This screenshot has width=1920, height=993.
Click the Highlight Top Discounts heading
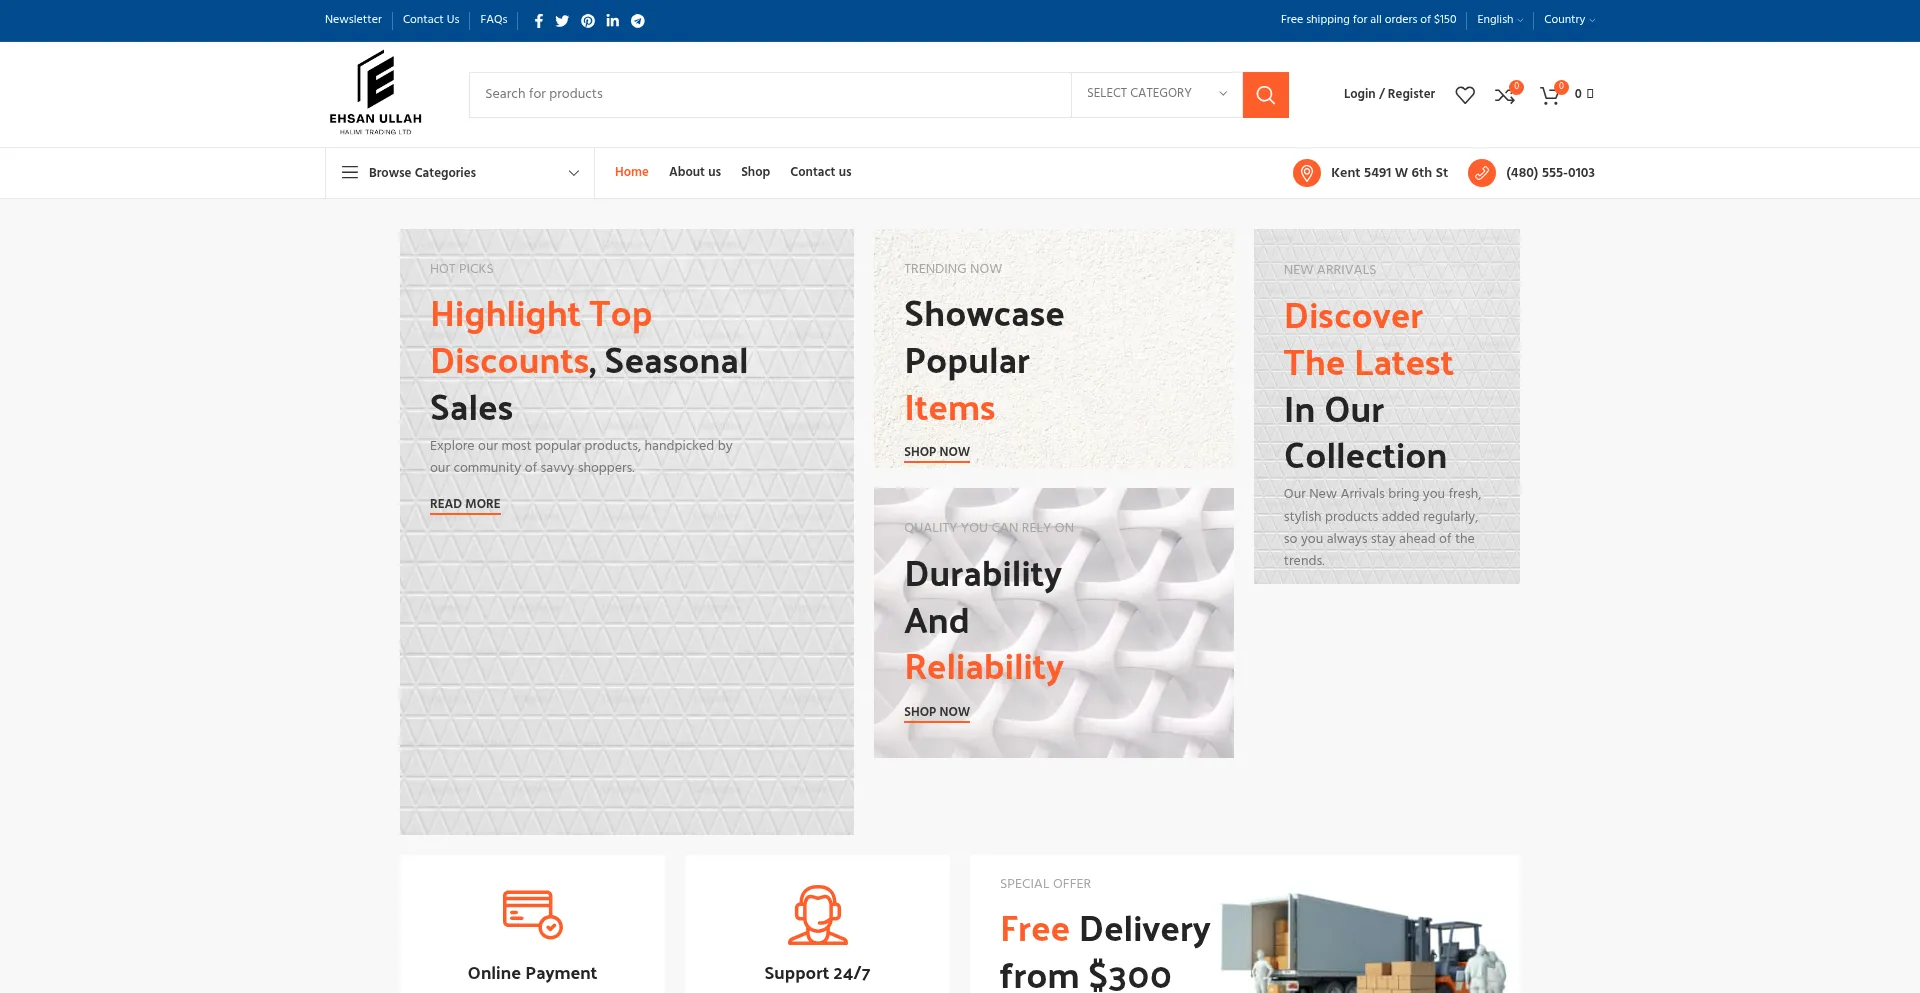589,361
